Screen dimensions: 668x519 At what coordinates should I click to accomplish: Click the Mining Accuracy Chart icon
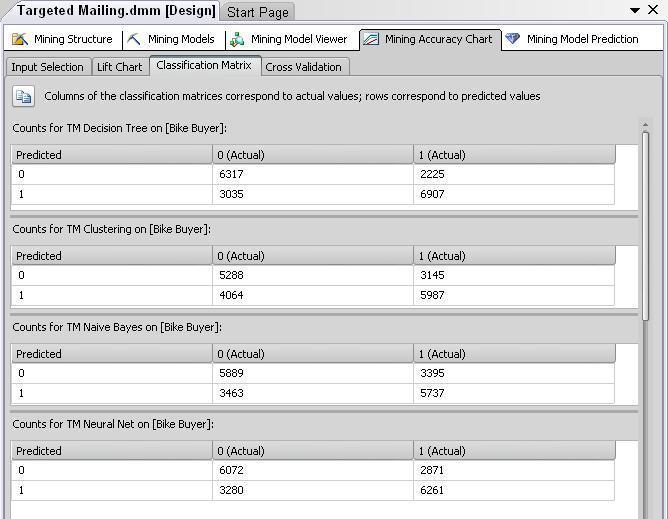click(x=371, y=39)
